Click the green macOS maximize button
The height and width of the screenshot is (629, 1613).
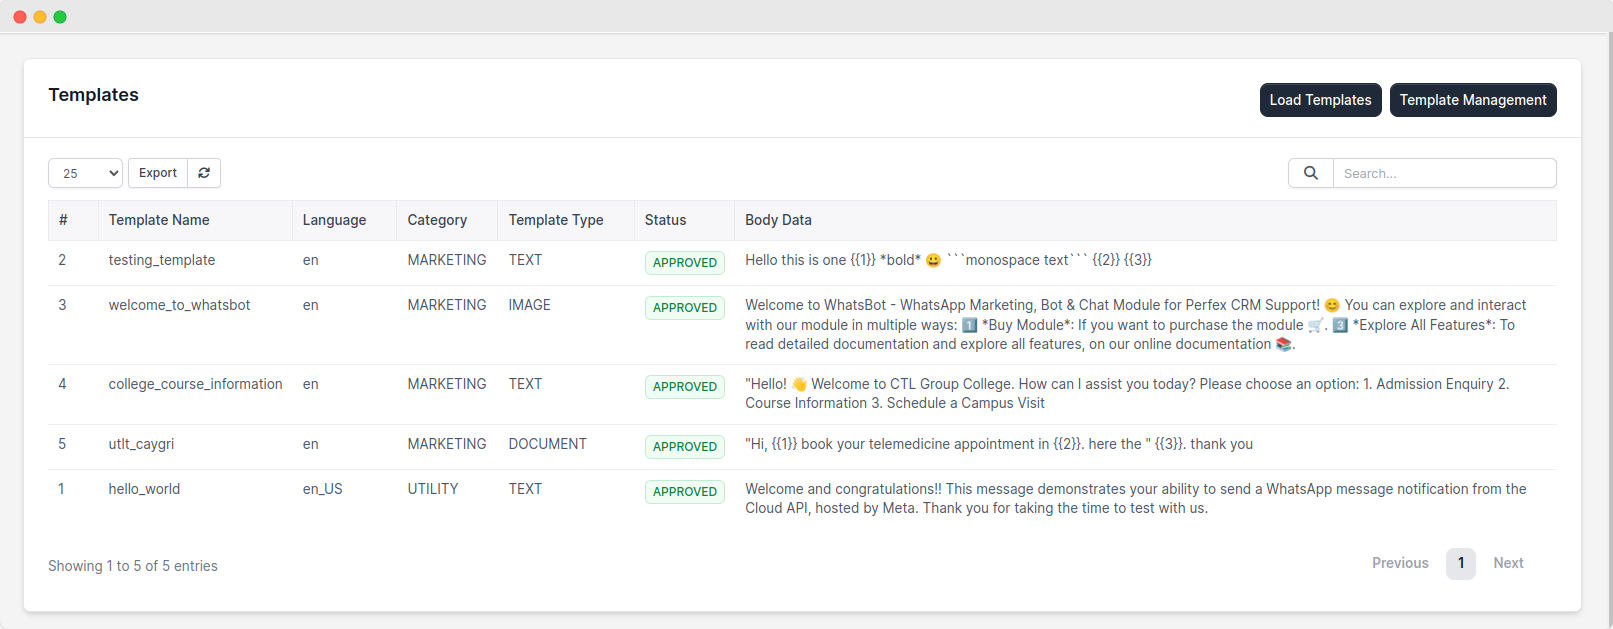60,17
